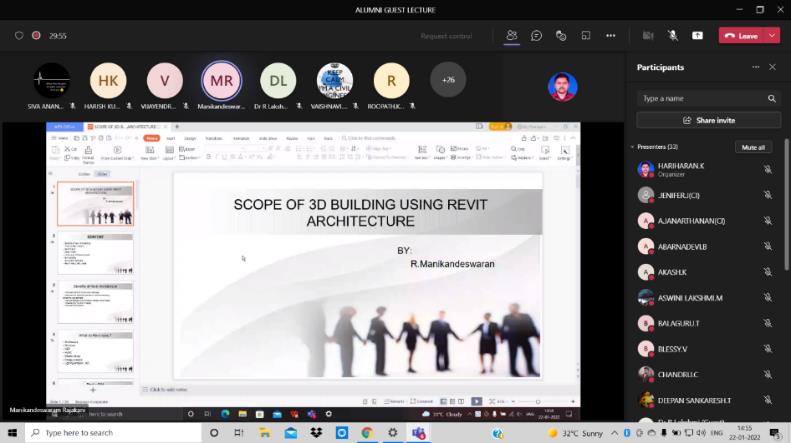
Task: Select first slide thumbnail in shared presentation
Action: coord(95,204)
